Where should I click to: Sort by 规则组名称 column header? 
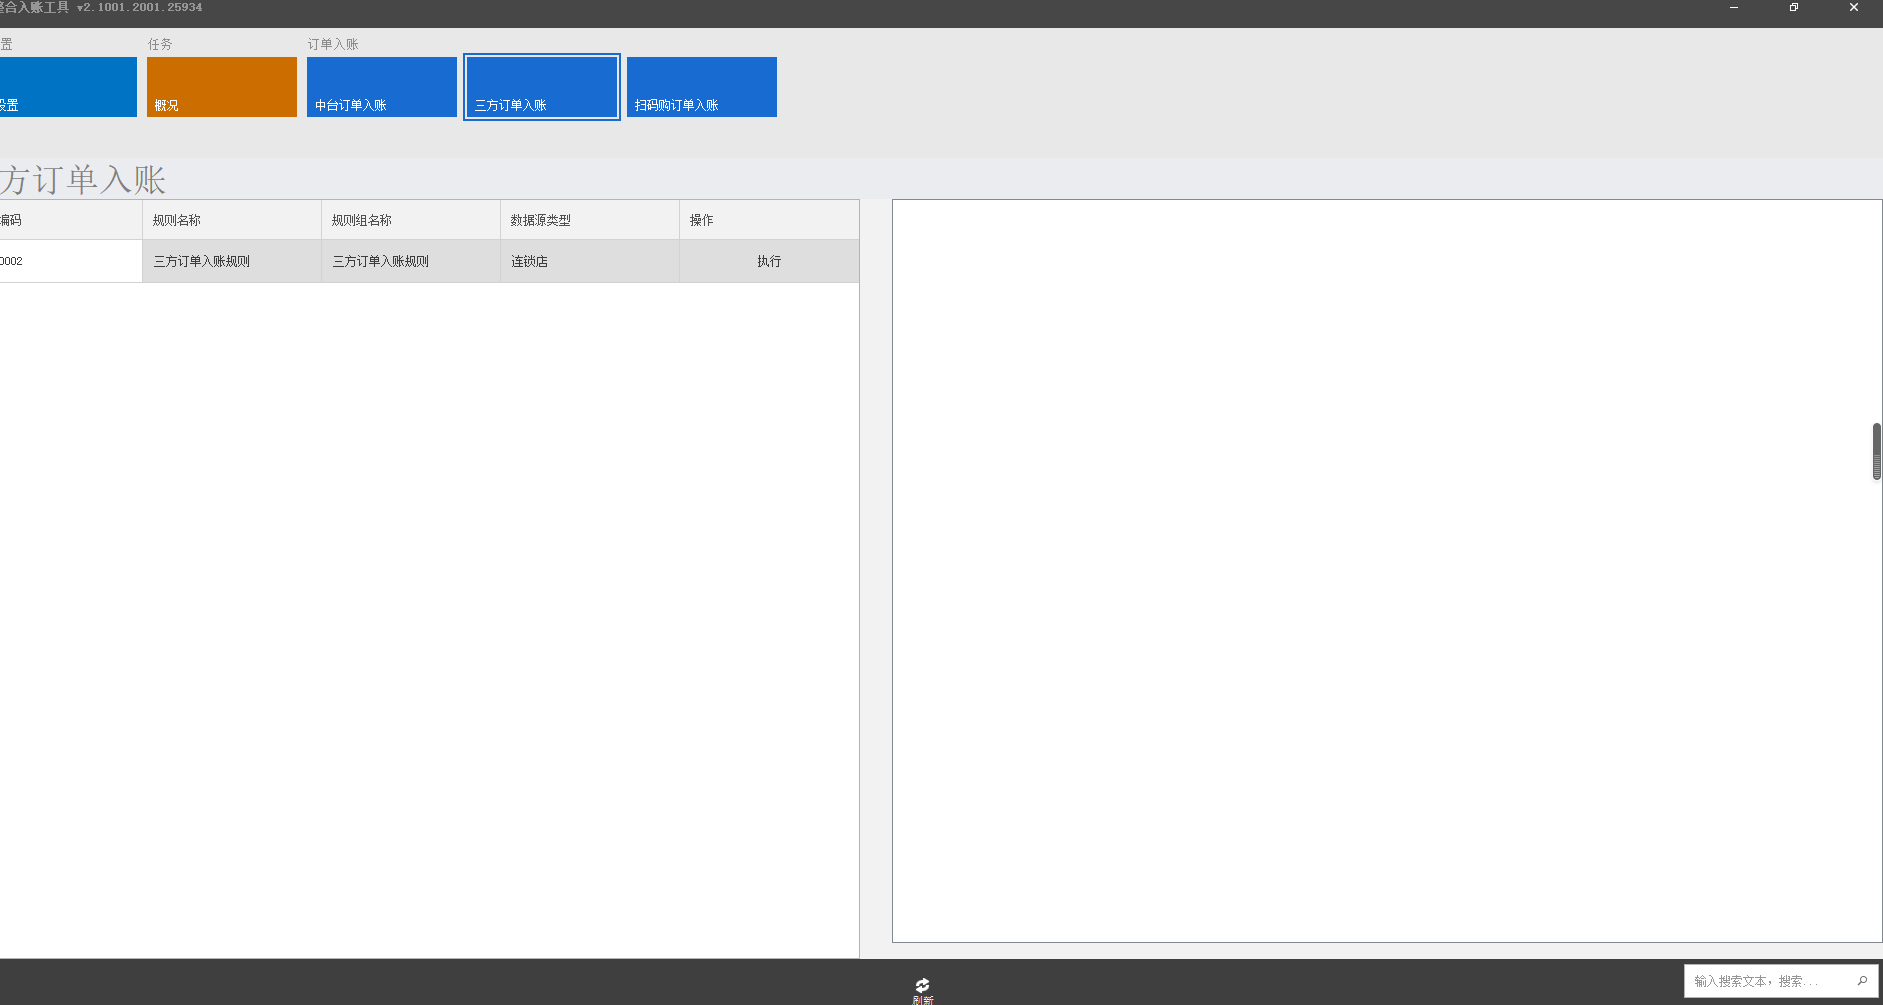411,220
